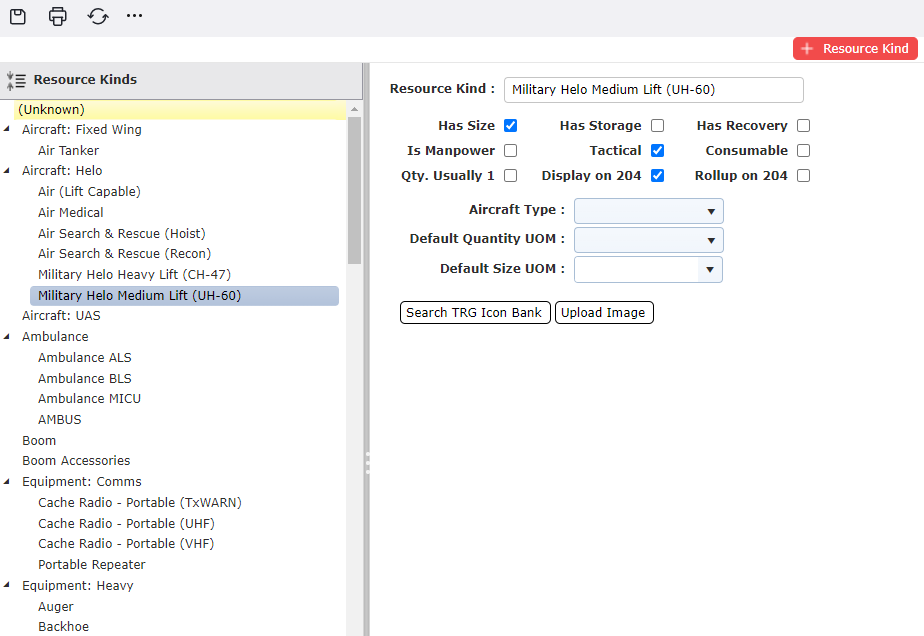Screen dimensions: 924x636
Task: Collapse the Equipment: Comms node
Action: [6, 482]
